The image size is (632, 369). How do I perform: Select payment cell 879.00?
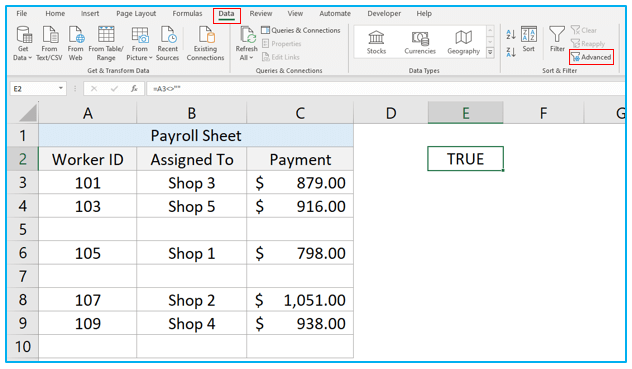(300, 183)
